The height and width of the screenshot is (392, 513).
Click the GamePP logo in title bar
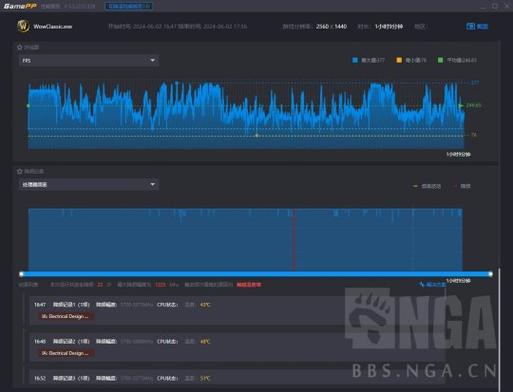[20, 6]
